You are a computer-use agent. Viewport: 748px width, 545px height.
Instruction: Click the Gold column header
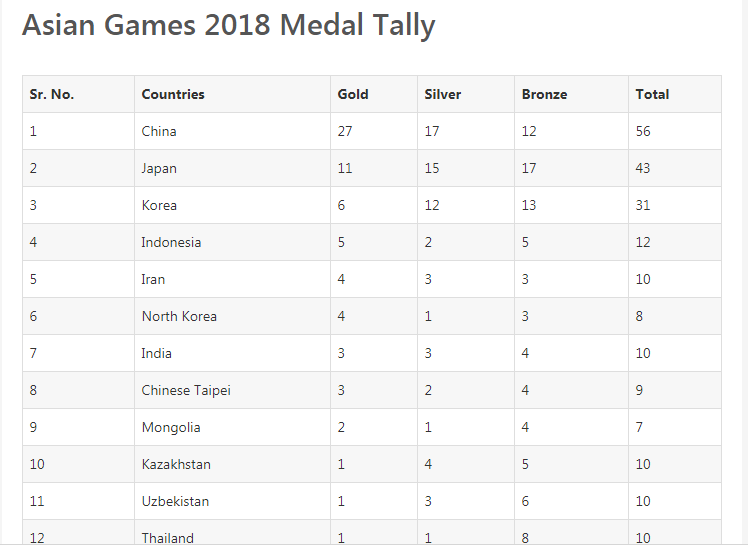353,94
